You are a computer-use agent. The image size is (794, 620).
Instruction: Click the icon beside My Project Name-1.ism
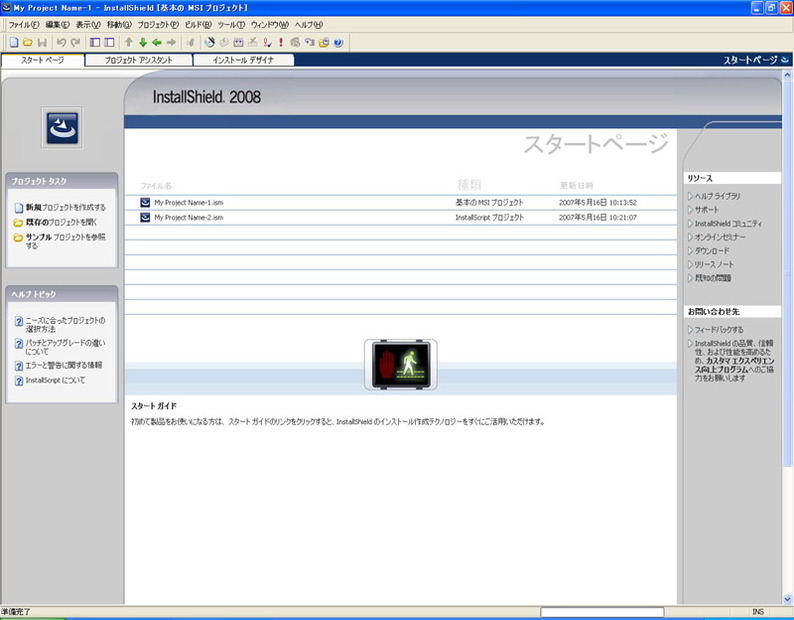click(x=145, y=202)
